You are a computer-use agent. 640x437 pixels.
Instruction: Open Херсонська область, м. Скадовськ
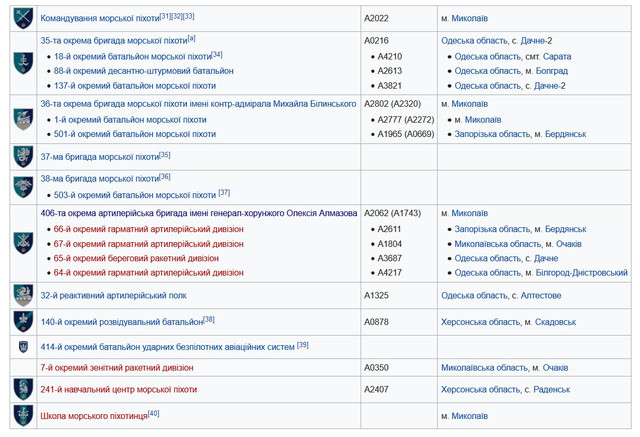[508, 322]
